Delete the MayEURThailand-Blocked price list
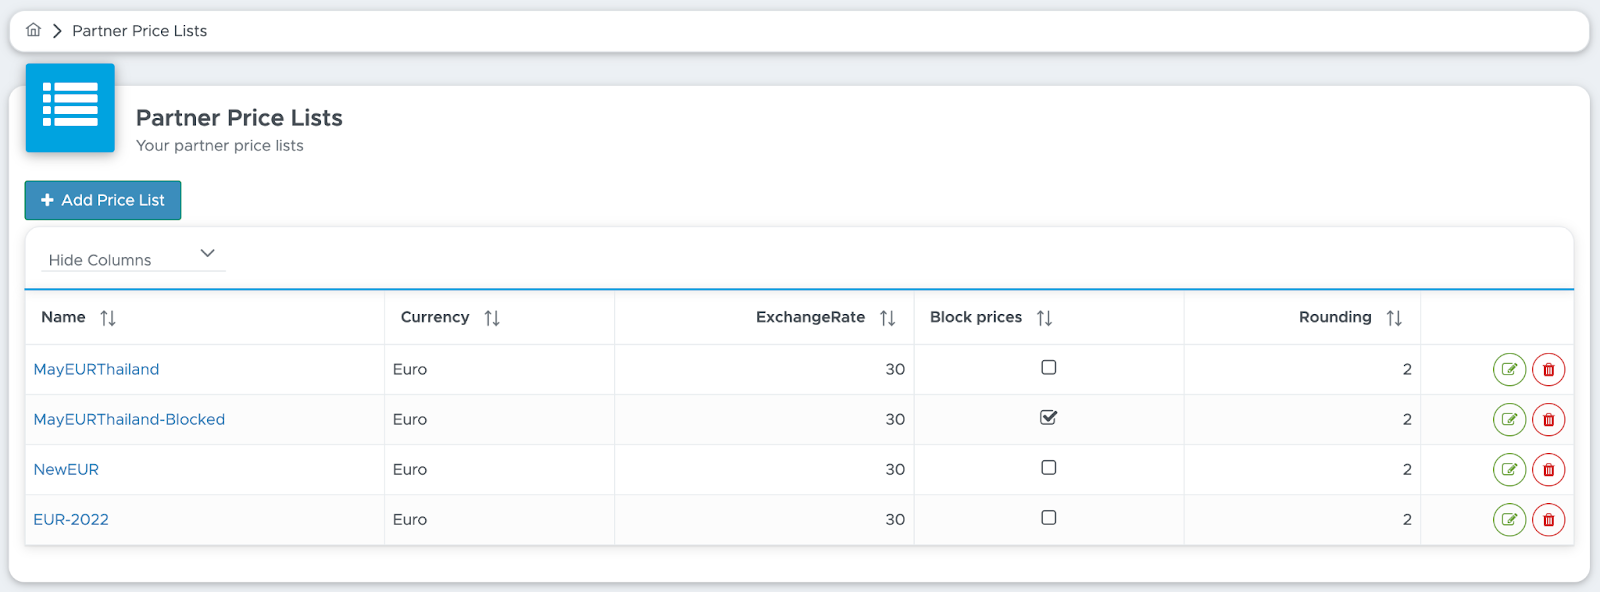Image resolution: width=1600 pixels, height=592 pixels. [1548, 420]
